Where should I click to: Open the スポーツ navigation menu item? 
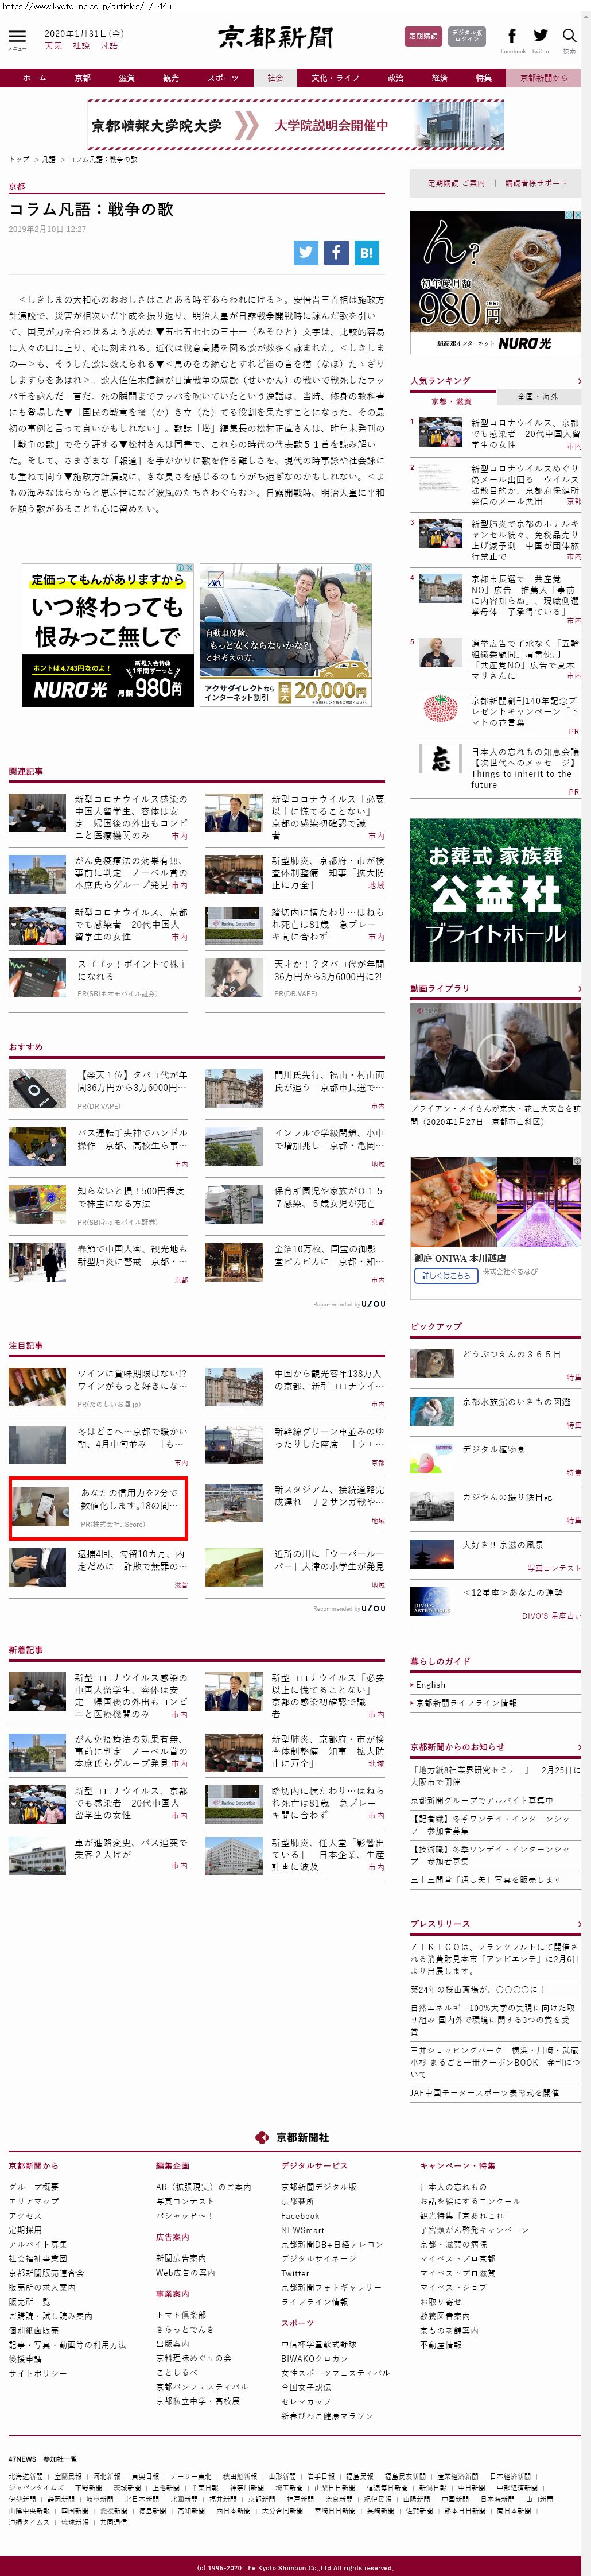click(223, 78)
